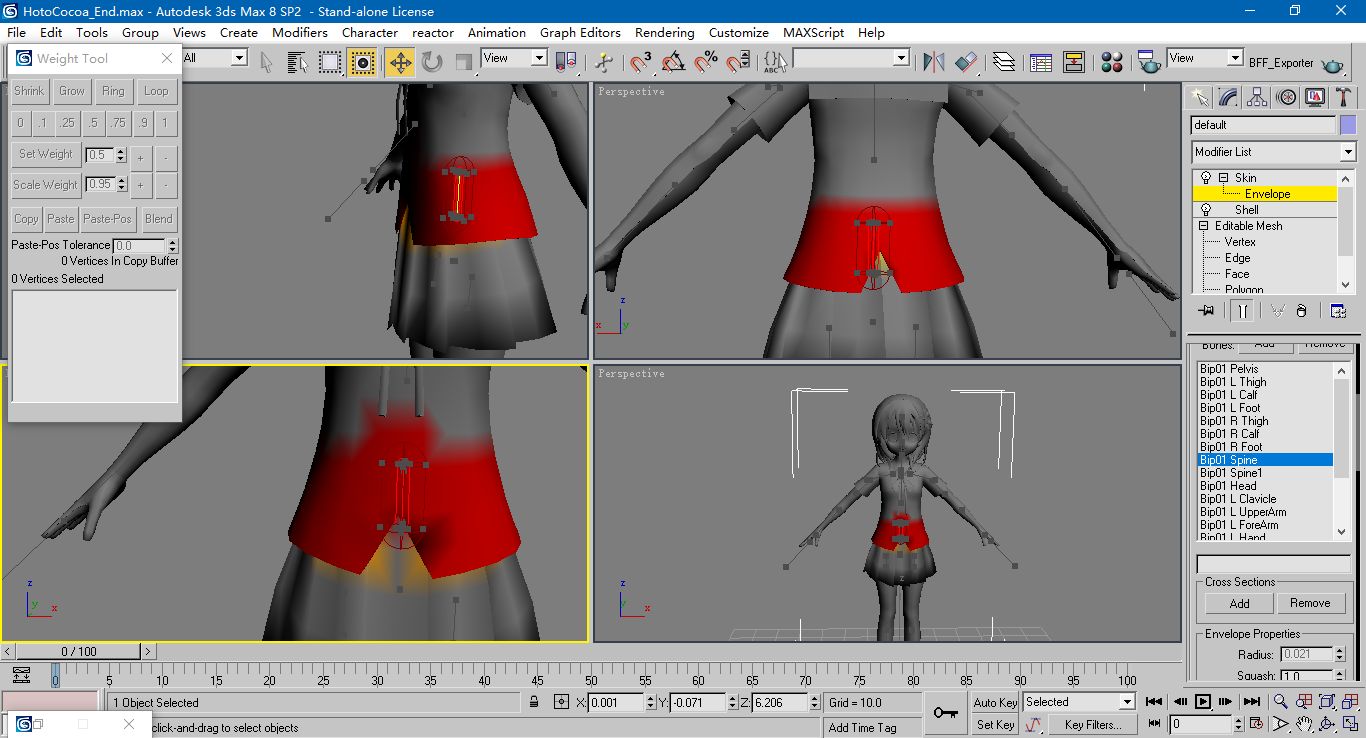Select the Move tool in the toolbar
This screenshot has height=738, width=1366.
tap(400, 62)
